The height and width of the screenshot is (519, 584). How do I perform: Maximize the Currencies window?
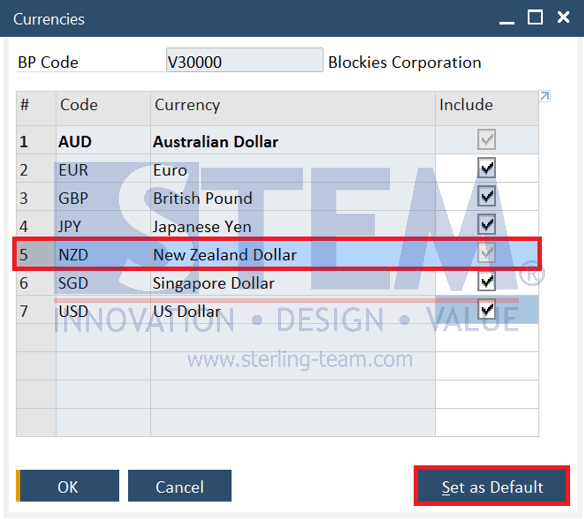[x=535, y=18]
